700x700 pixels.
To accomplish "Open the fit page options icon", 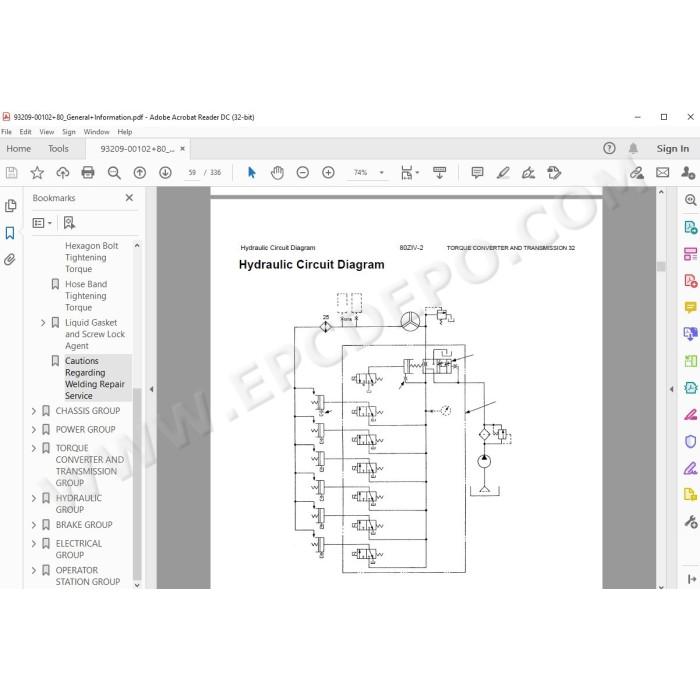I will (x=409, y=173).
